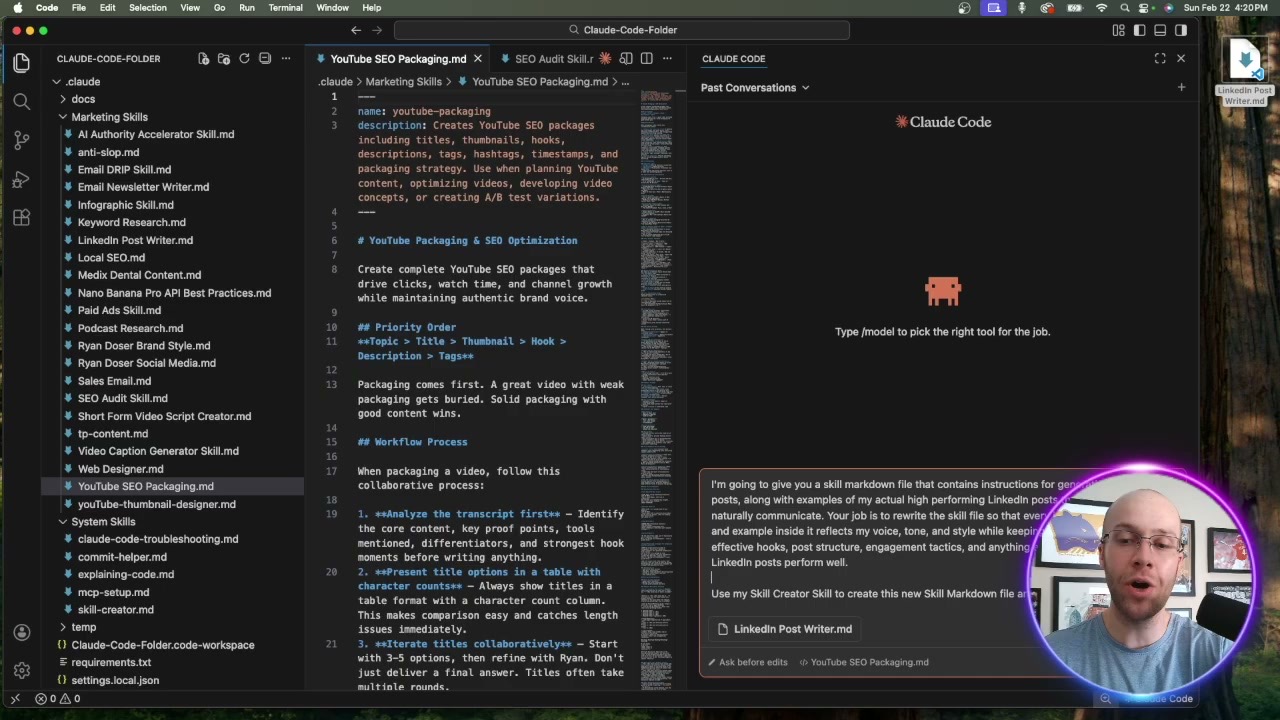Open markdown preview to the side
The image size is (1280, 720).
coord(626,59)
